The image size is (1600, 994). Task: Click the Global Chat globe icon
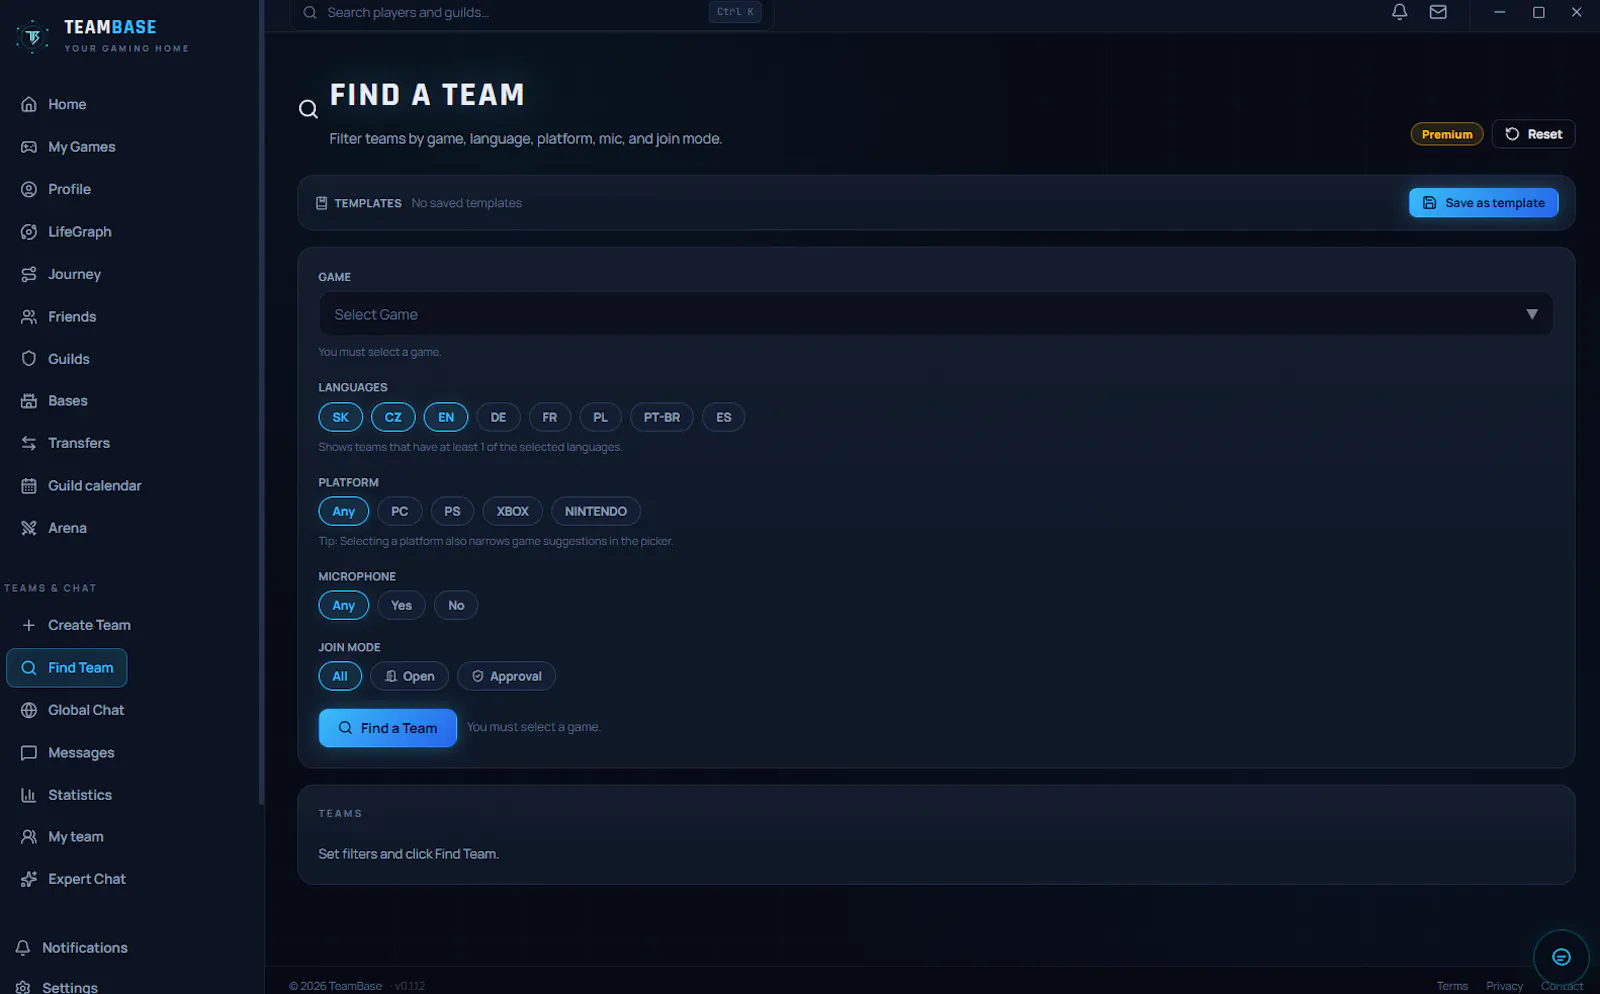(29, 710)
